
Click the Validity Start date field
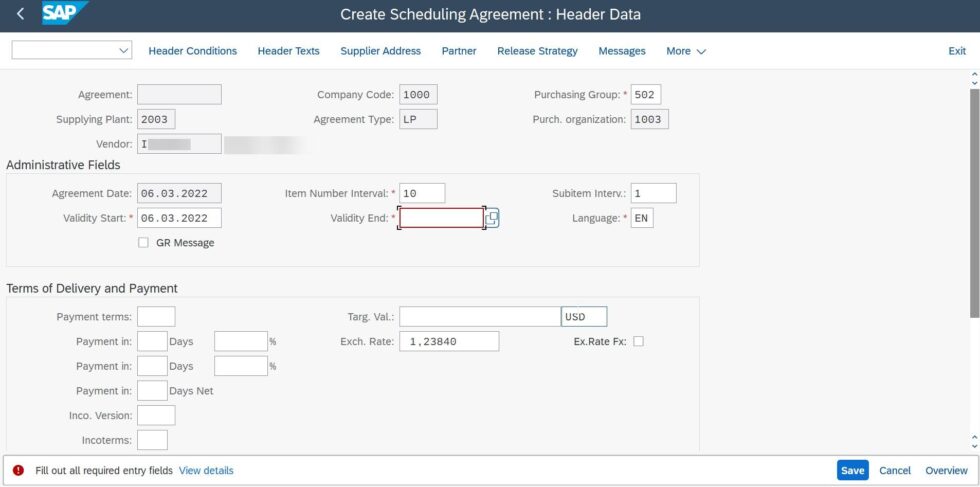[179, 218]
